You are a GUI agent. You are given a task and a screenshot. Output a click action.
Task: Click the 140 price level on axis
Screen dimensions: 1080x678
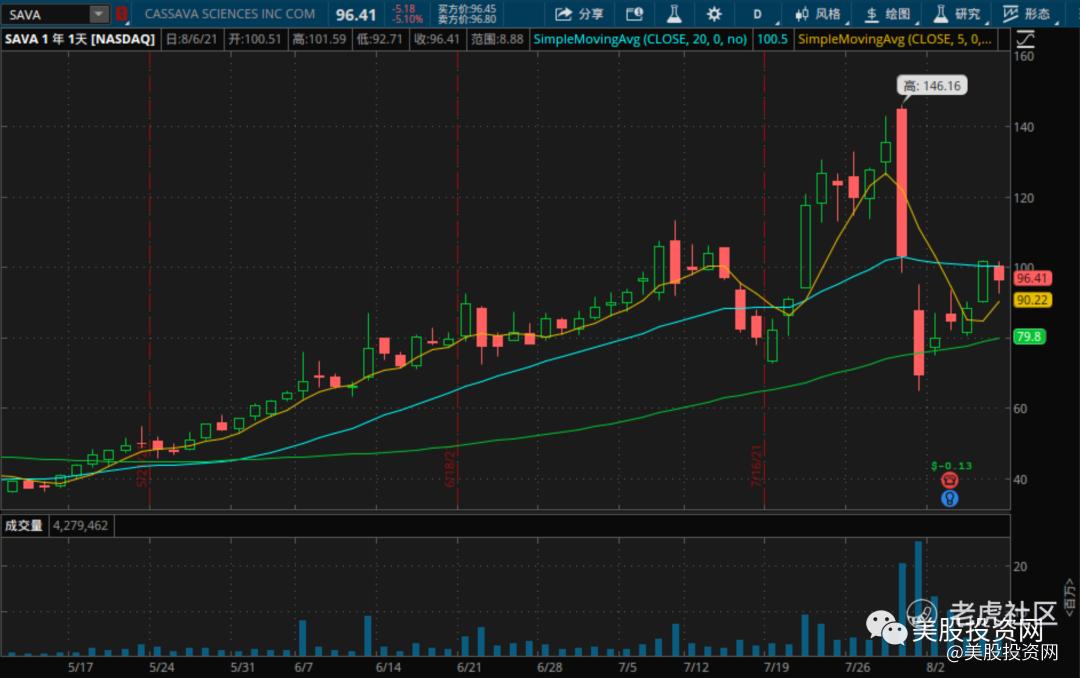pos(1024,127)
